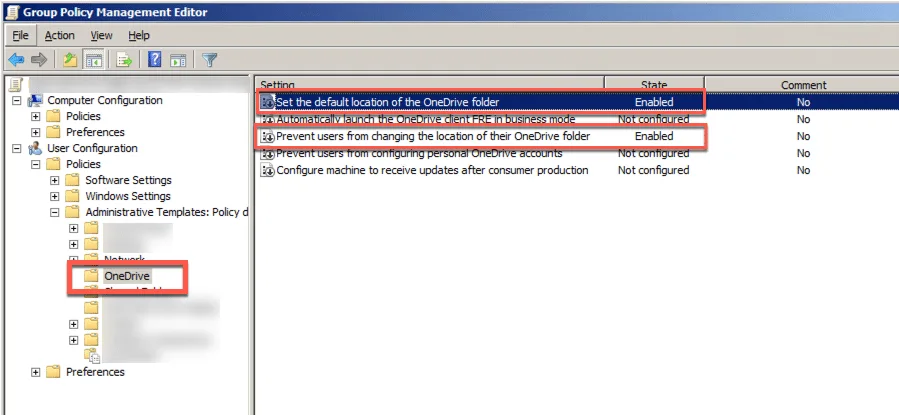The height and width of the screenshot is (415, 899).
Task: Click the Forward arrow toolbar icon
Action: (x=40, y=60)
